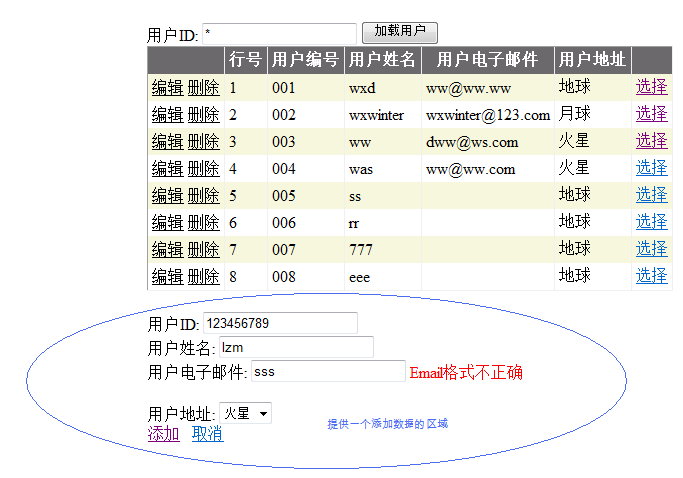The image size is (683, 478).
Task: Delete the row for user 006
Action: pyautogui.click(x=204, y=223)
